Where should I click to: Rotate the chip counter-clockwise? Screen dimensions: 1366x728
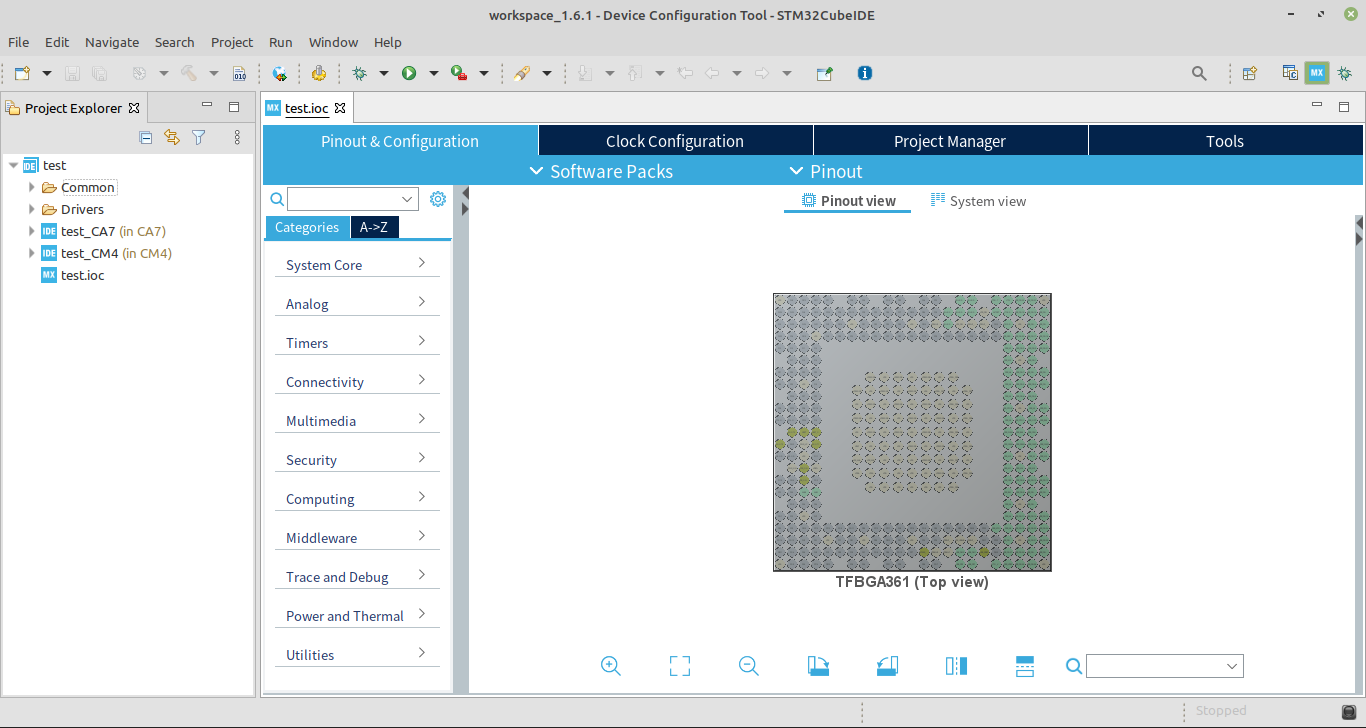click(887, 666)
